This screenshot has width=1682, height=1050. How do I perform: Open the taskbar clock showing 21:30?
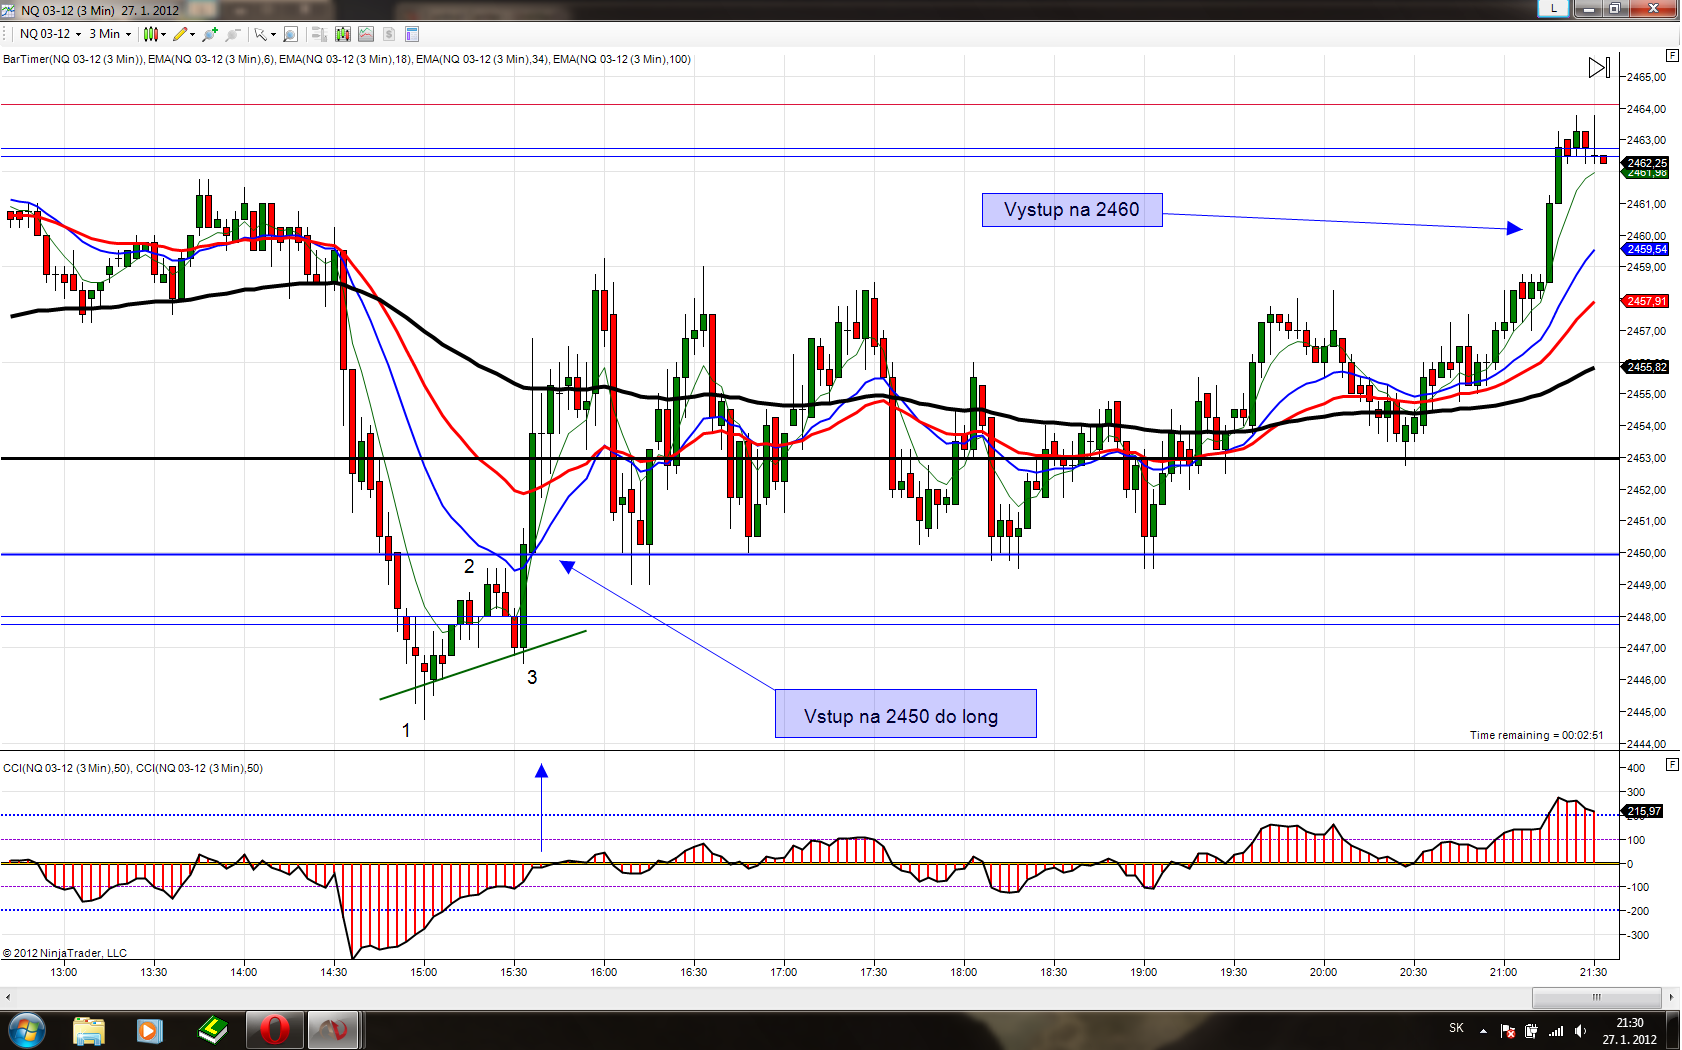(x=1630, y=1031)
